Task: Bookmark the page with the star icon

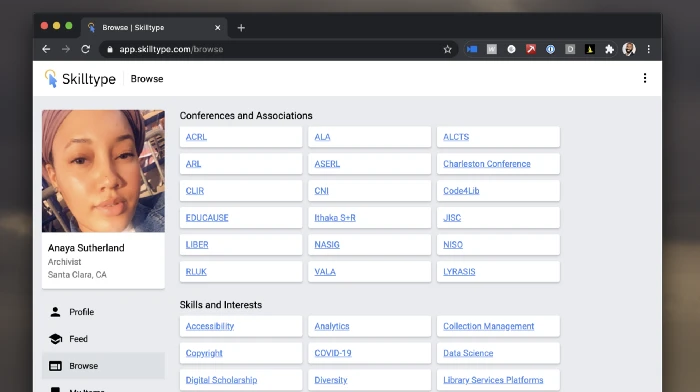Action: point(447,49)
